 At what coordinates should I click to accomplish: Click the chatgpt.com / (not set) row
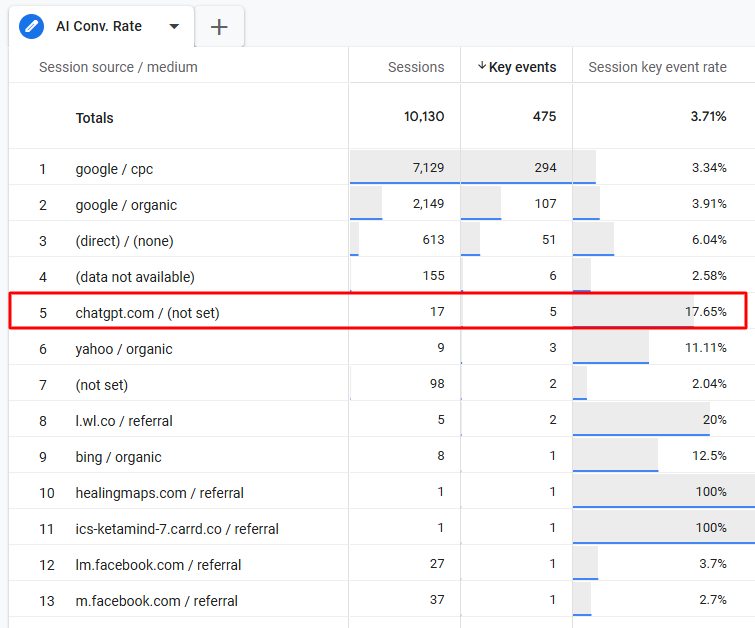tap(378, 312)
